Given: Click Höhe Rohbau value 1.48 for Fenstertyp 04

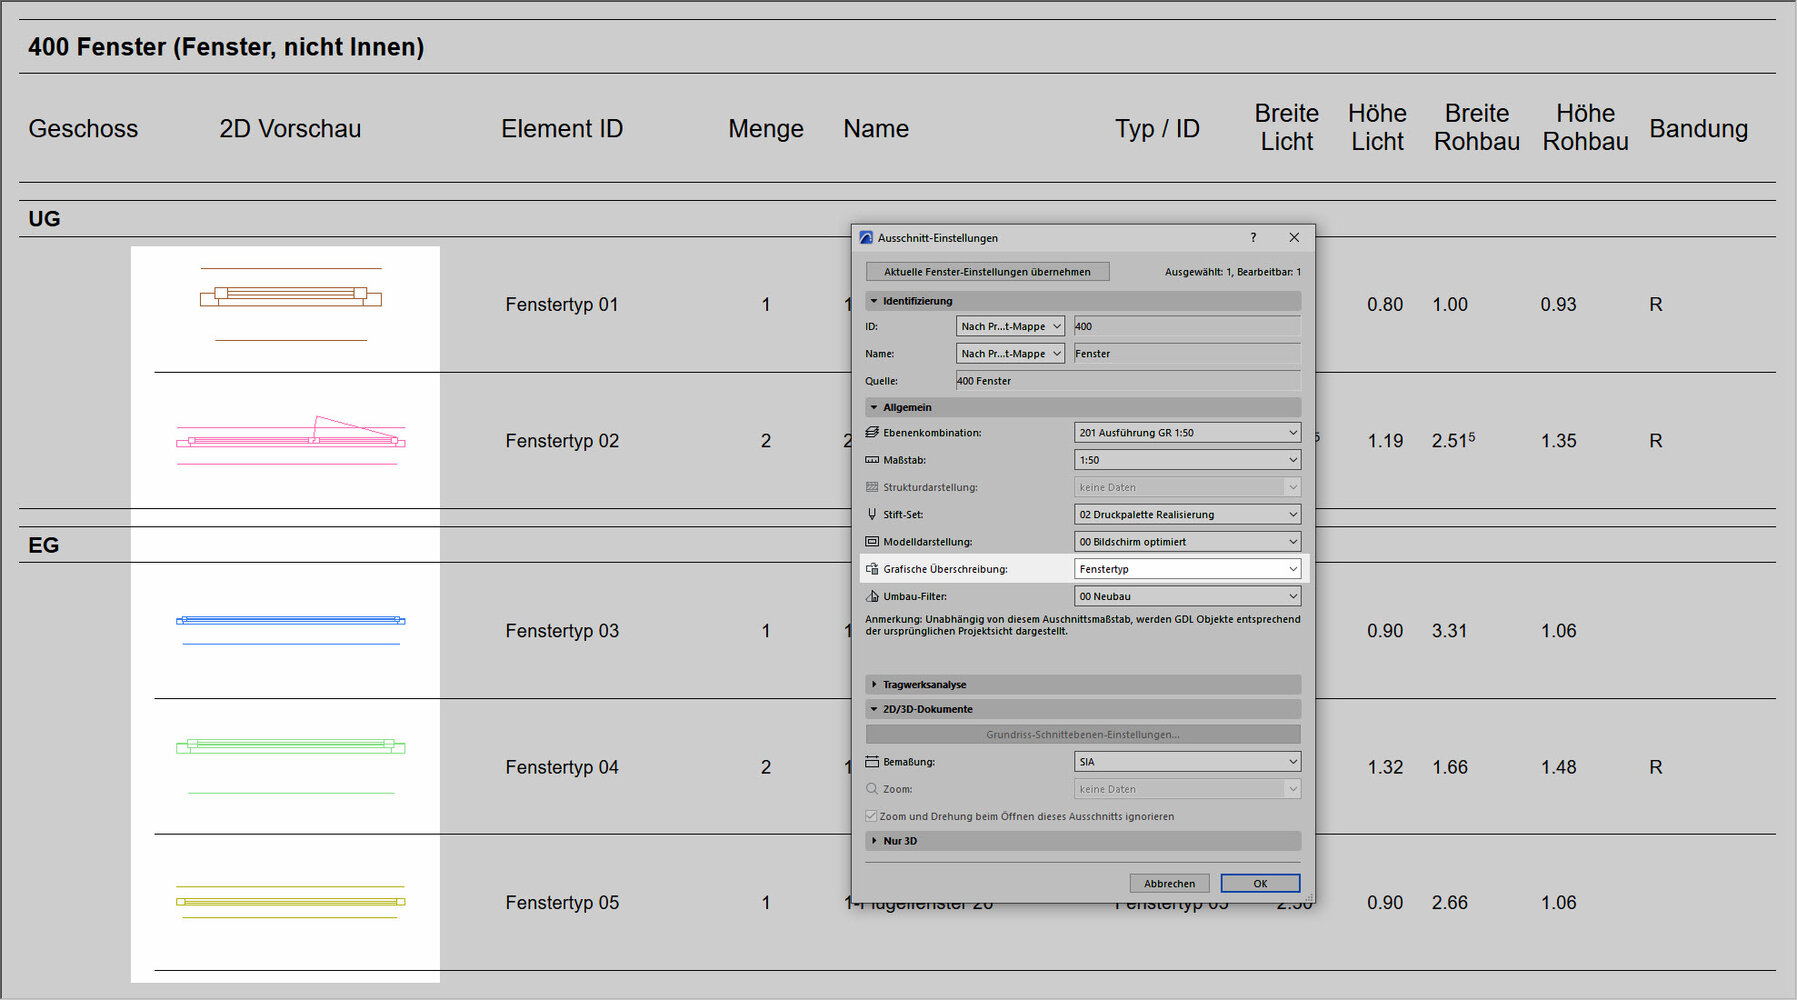Looking at the screenshot, I should coord(1559,767).
